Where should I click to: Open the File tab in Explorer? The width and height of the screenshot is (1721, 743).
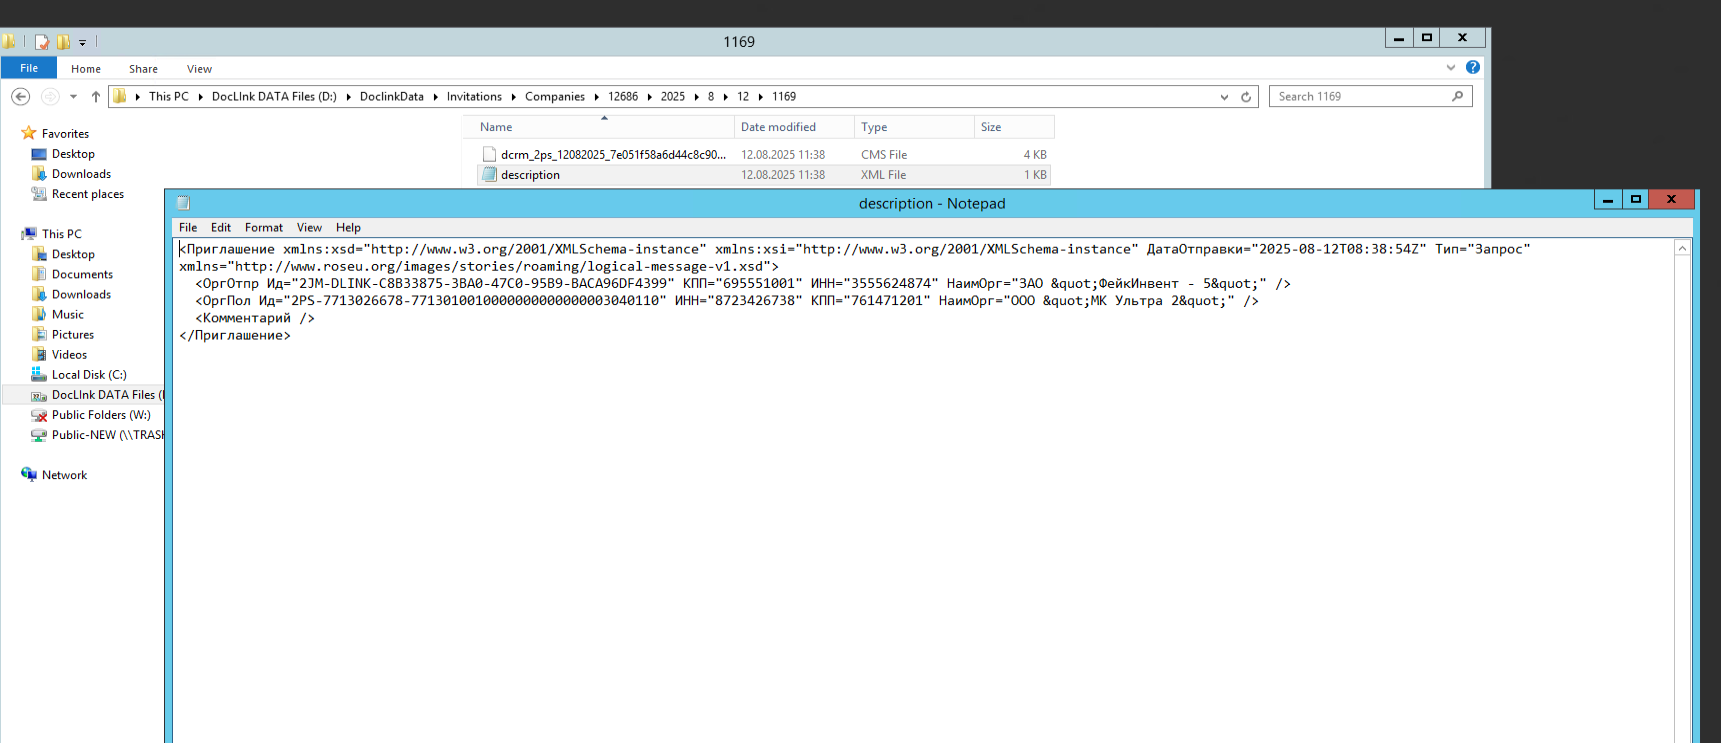[x=29, y=68]
